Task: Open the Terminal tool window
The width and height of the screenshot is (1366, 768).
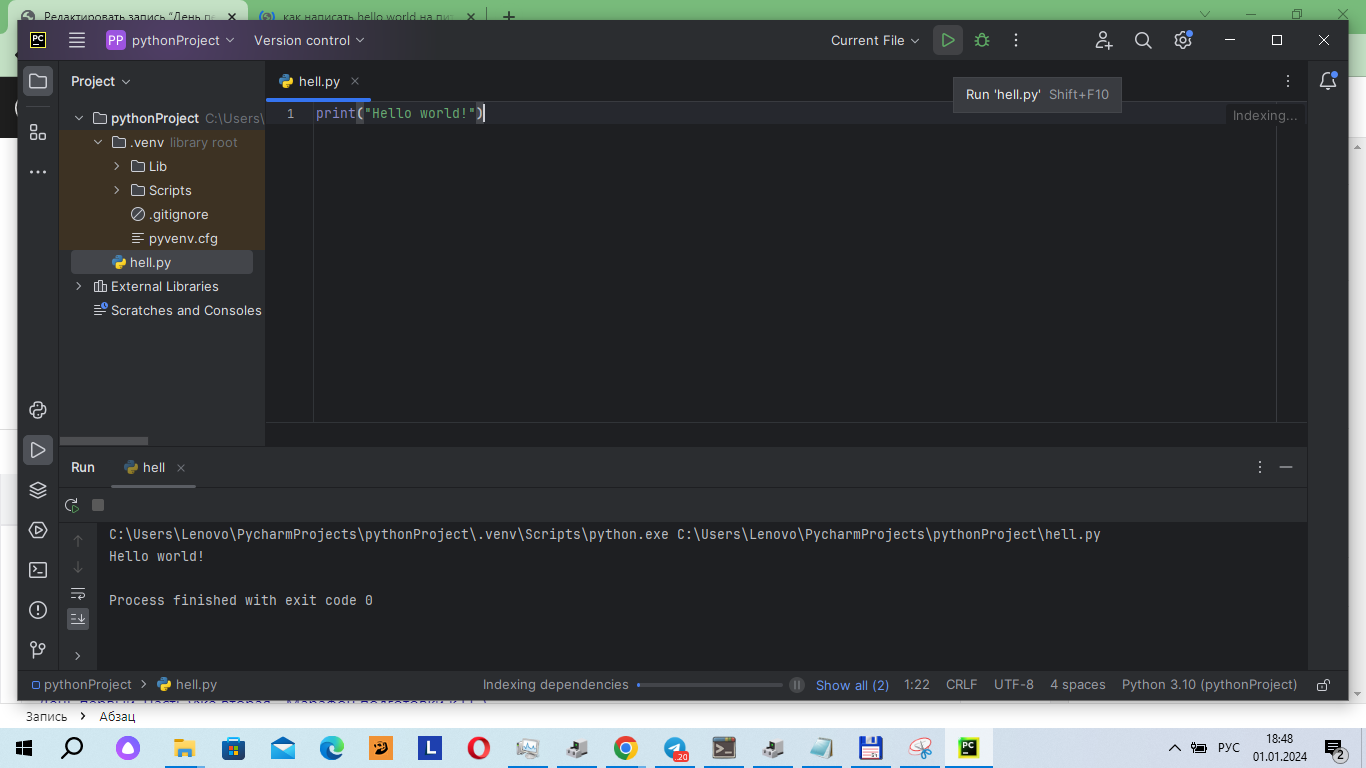Action: [x=38, y=570]
